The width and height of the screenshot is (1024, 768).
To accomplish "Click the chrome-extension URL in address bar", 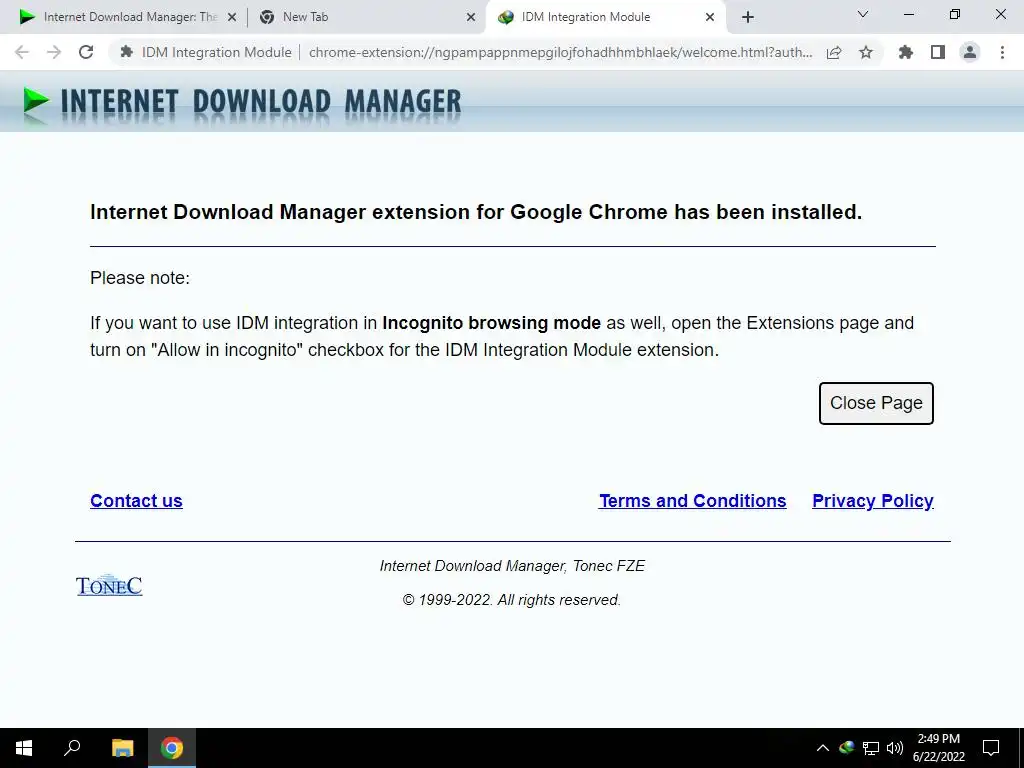I will pyautogui.click(x=560, y=52).
